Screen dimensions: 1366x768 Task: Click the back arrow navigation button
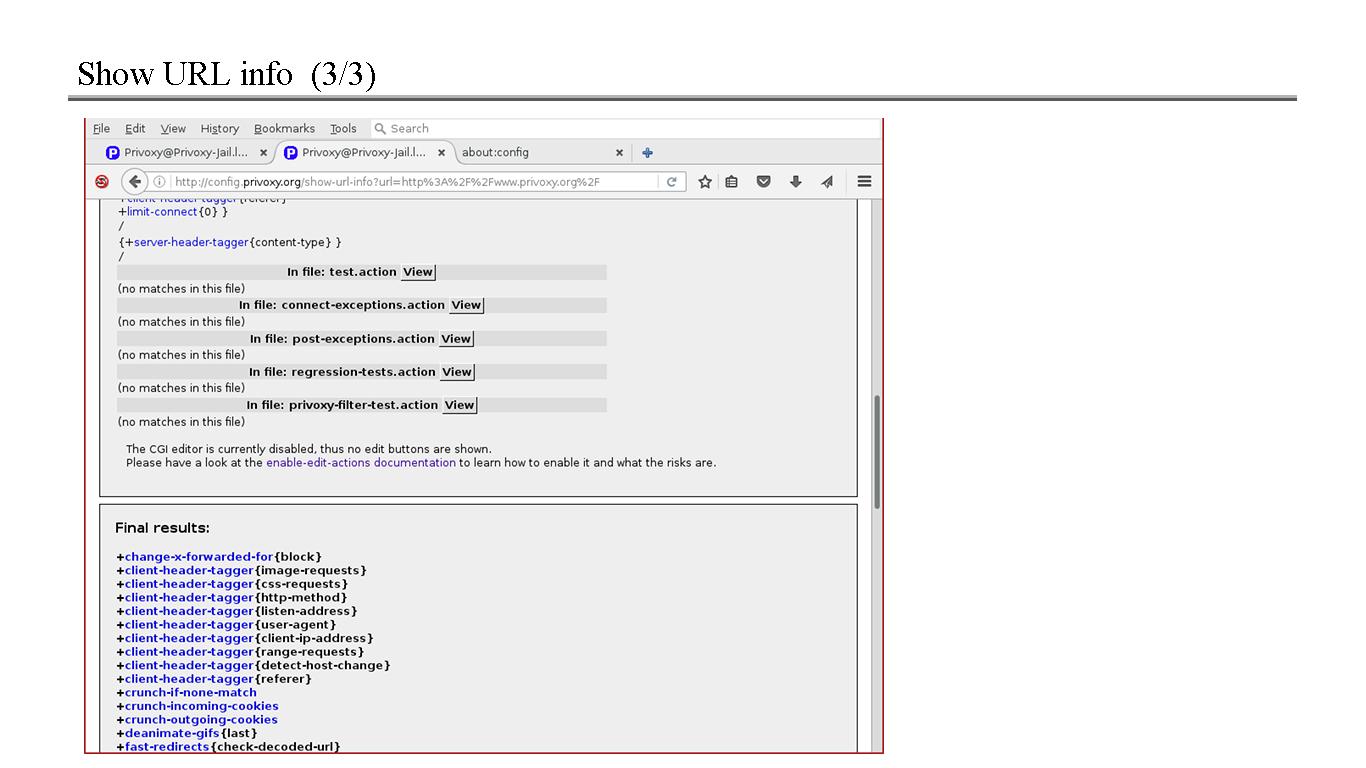(135, 182)
